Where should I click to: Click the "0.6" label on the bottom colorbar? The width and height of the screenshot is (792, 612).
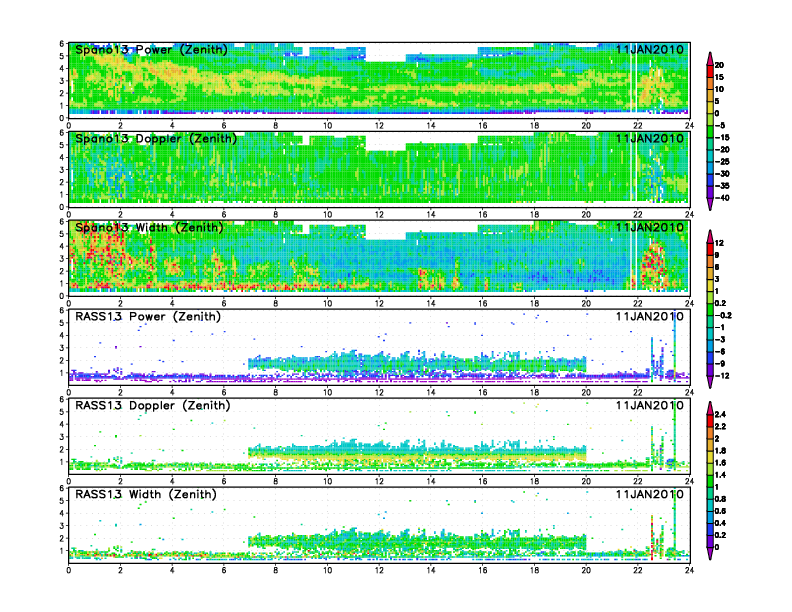(720, 512)
